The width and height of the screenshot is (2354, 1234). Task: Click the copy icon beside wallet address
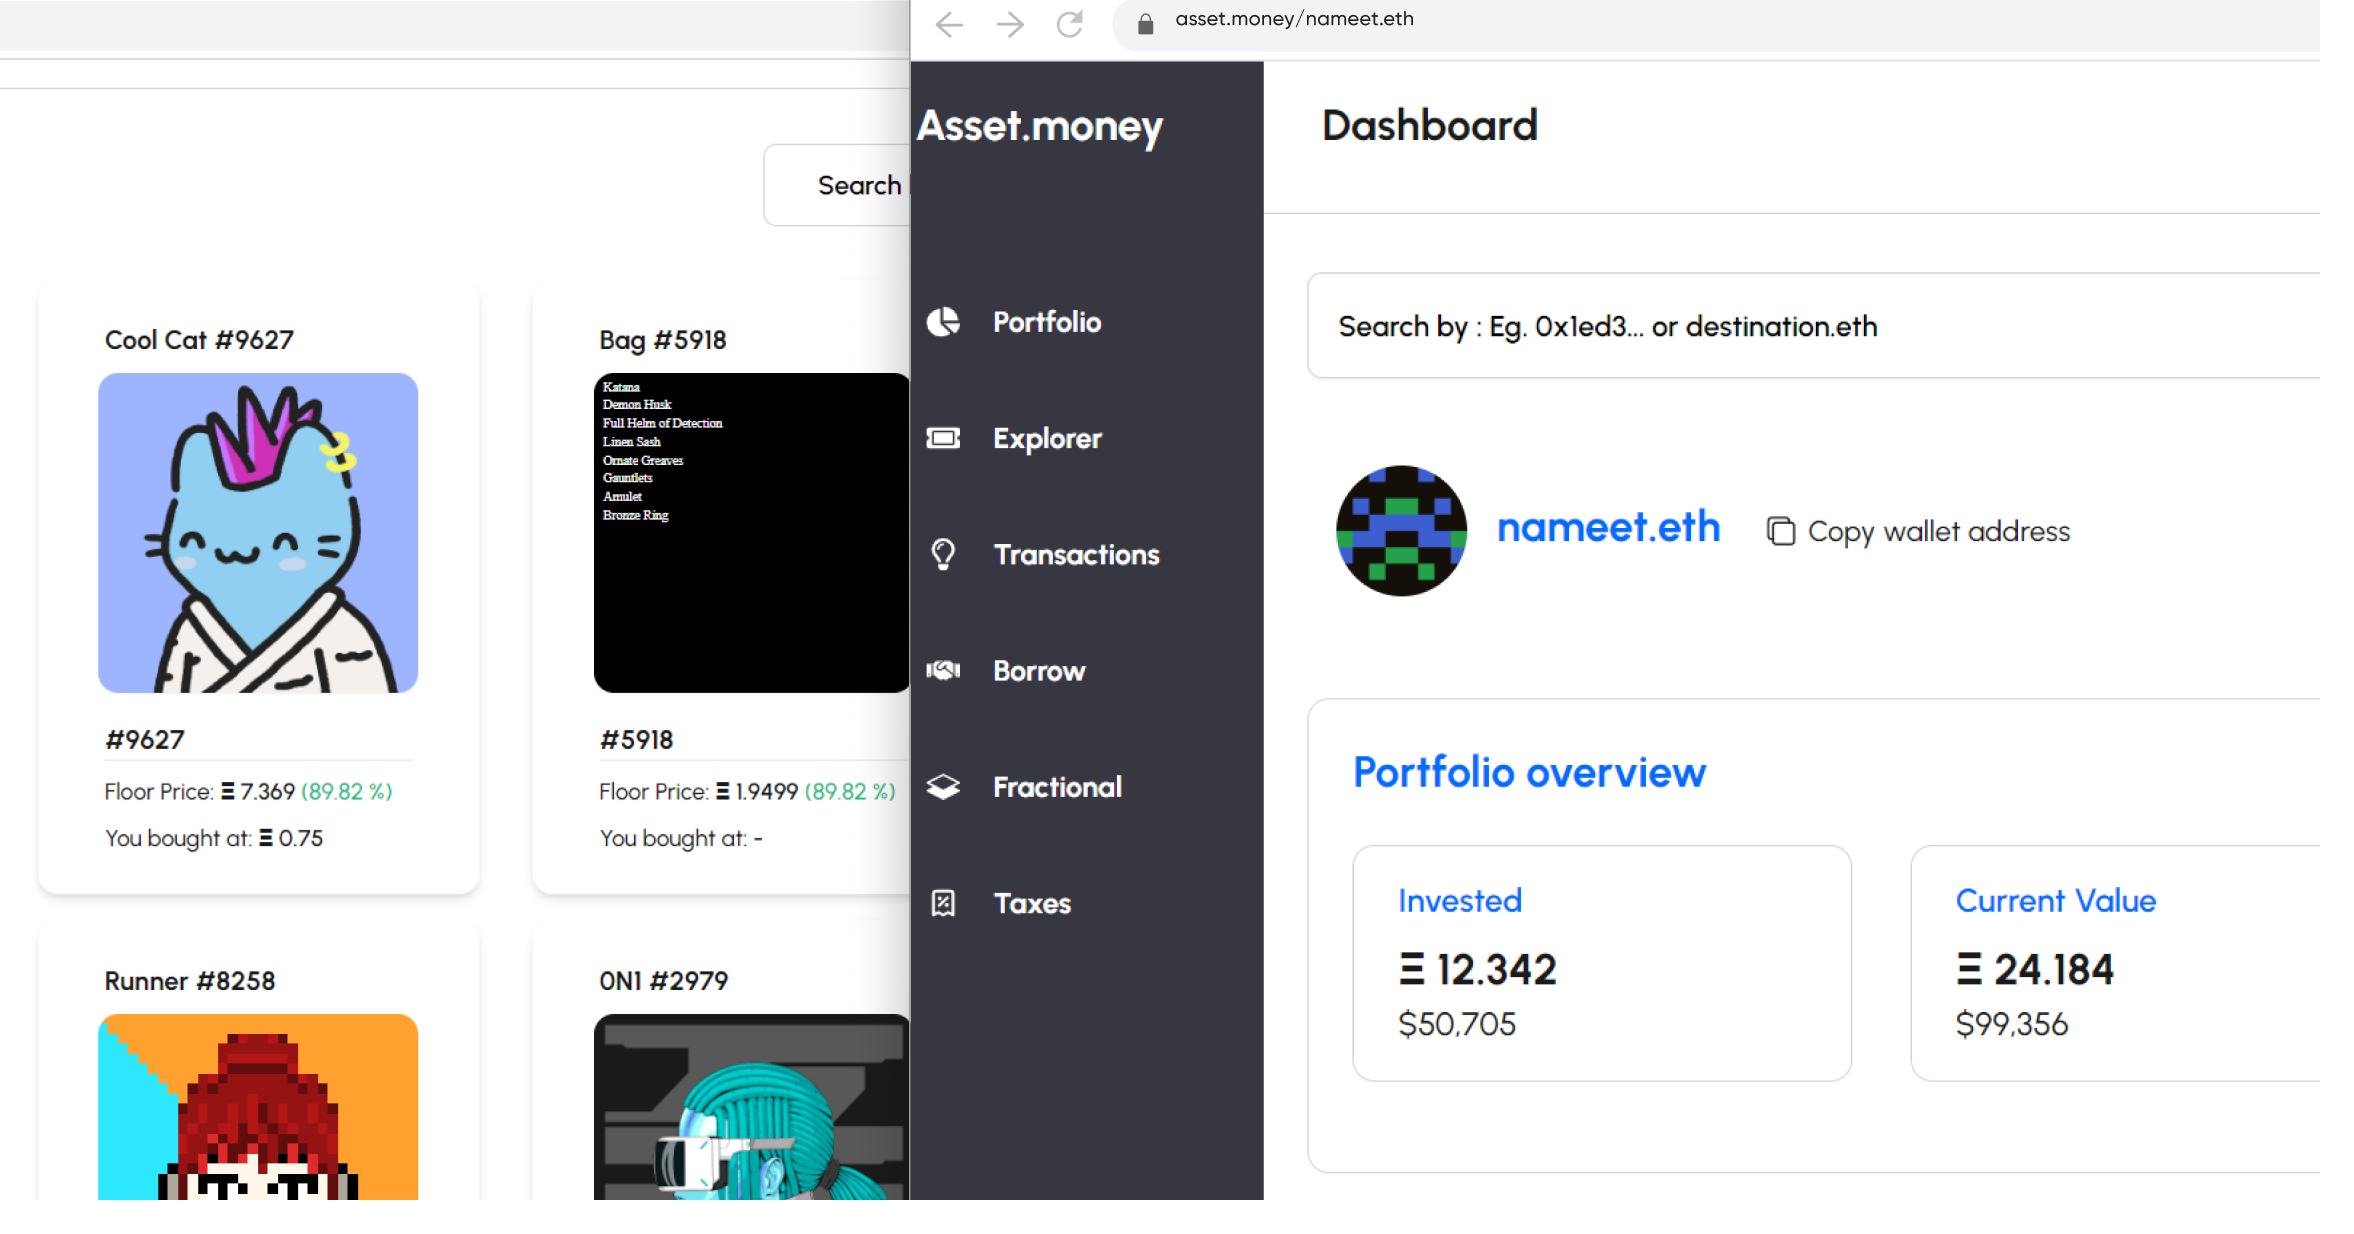click(1780, 531)
